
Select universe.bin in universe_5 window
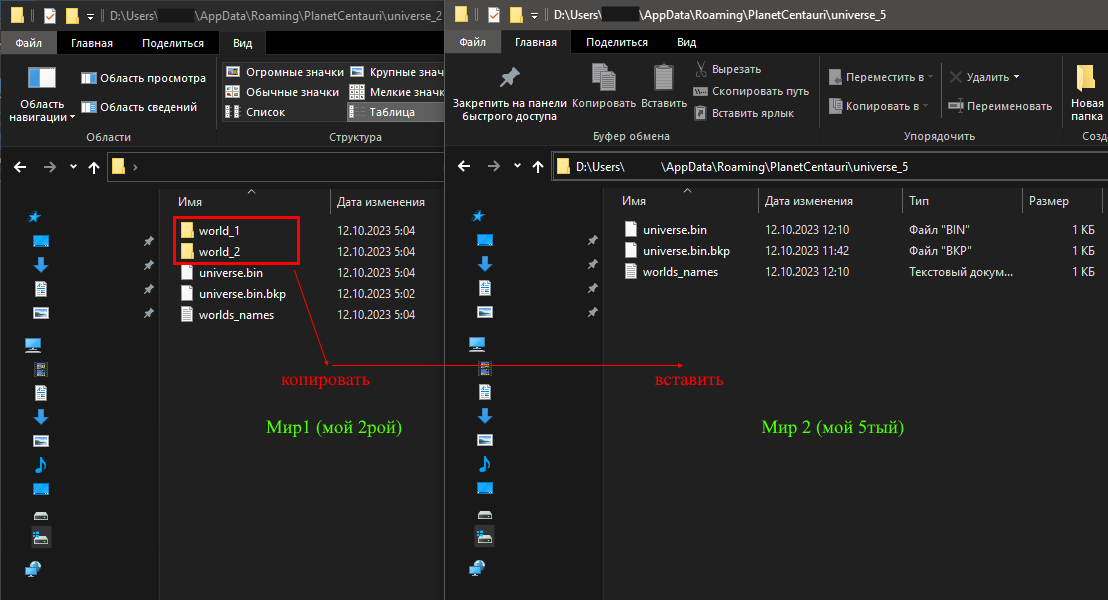point(666,230)
